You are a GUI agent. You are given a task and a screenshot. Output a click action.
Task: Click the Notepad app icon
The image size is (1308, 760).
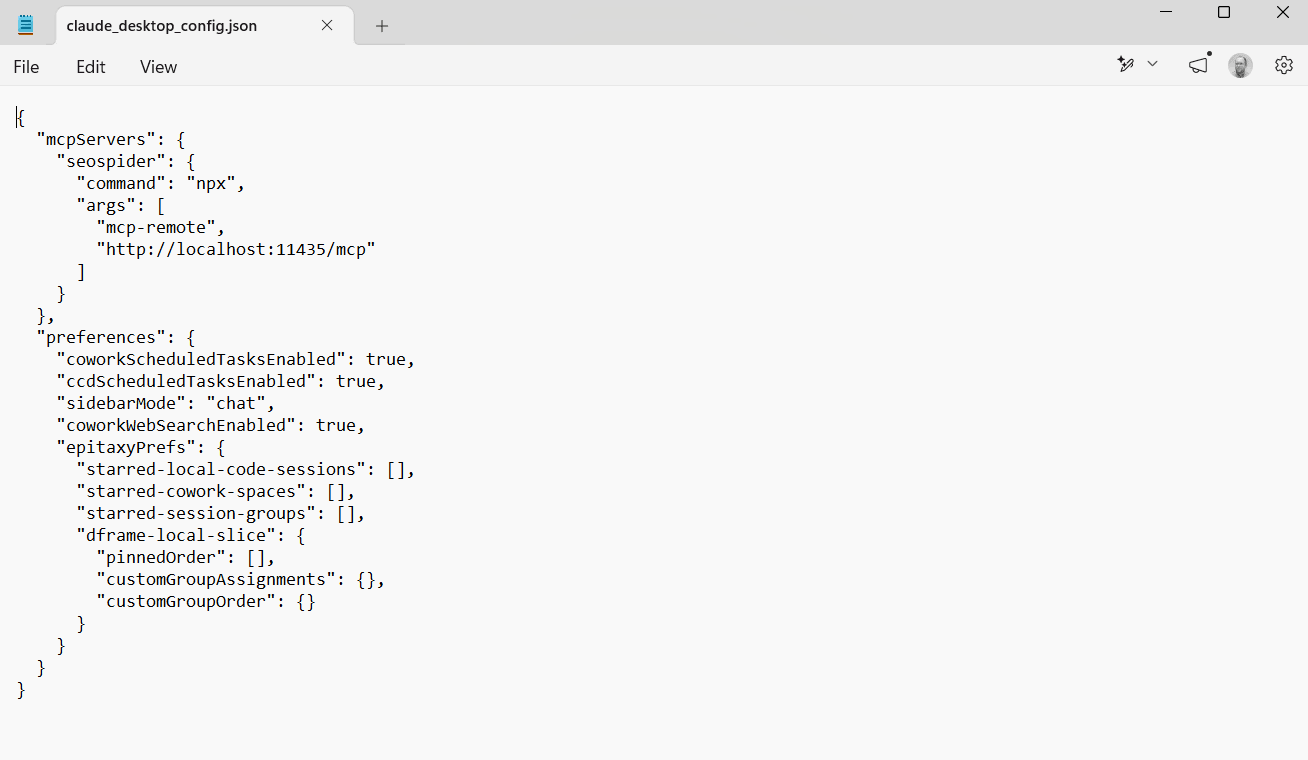click(25, 25)
